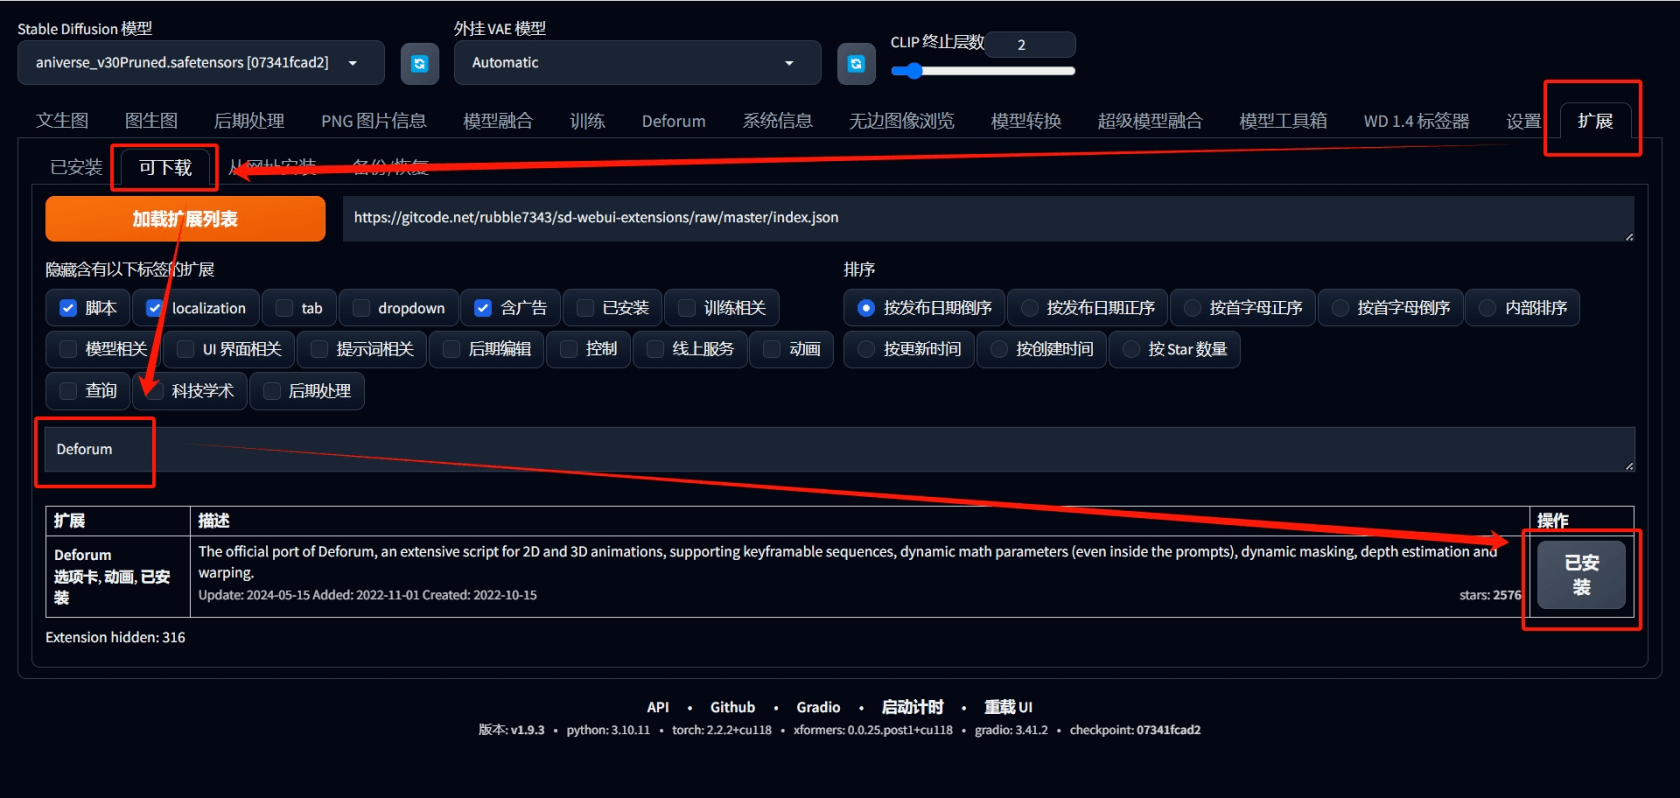
Task: Switch to the 已安装 sub-tab
Action: coord(76,167)
